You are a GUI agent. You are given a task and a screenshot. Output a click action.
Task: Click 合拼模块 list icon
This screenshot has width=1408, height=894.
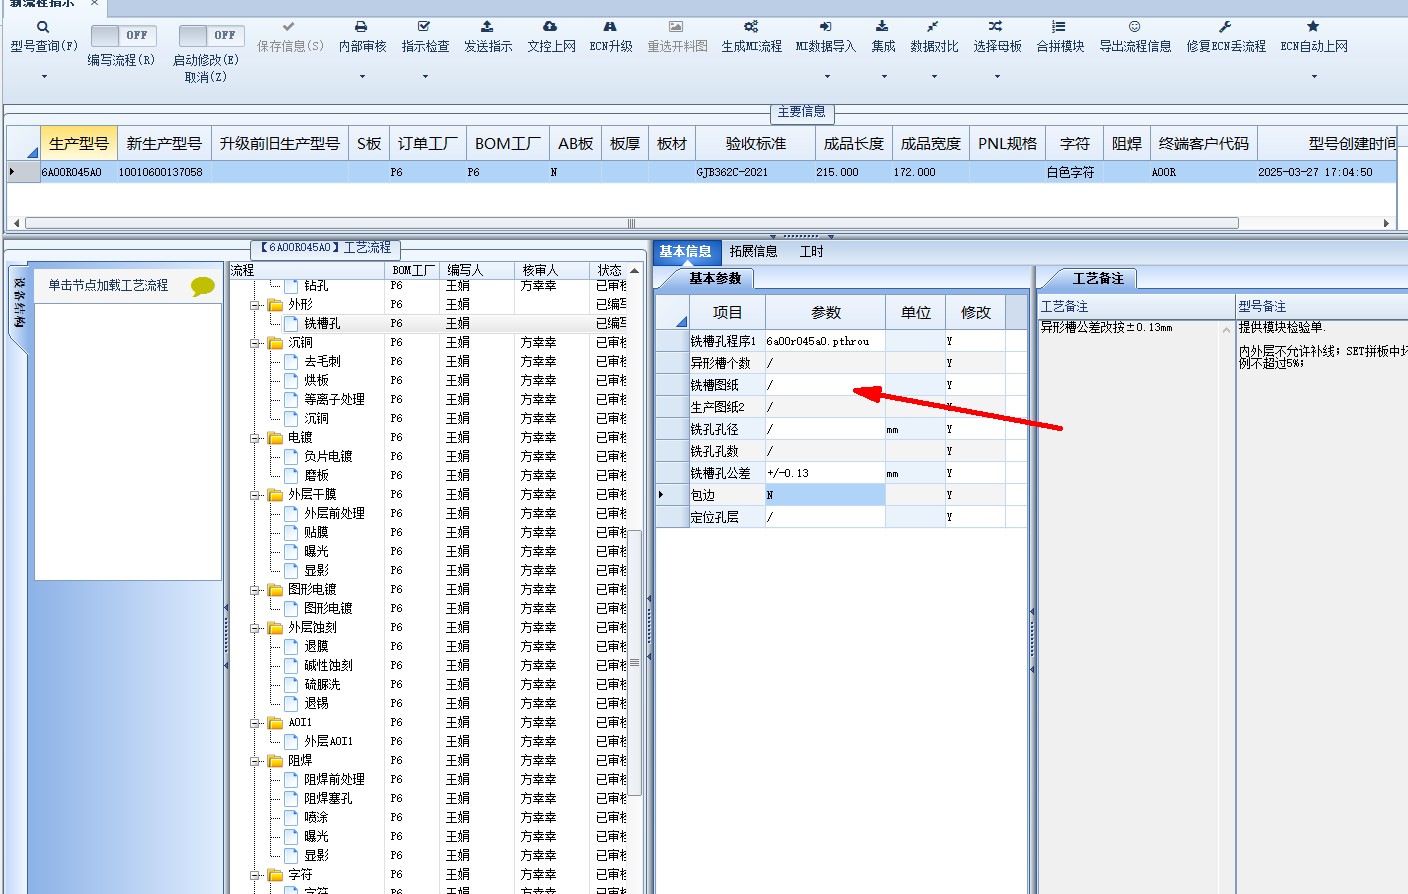pos(1059,27)
